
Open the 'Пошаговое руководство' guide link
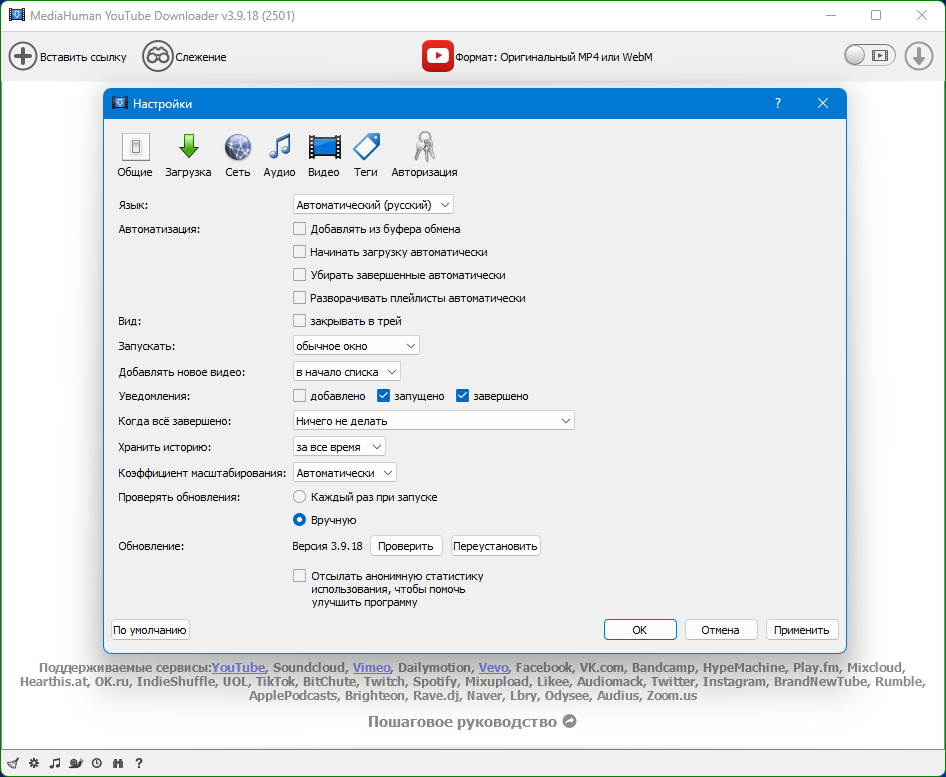pyautogui.click(x=472, y=721)
